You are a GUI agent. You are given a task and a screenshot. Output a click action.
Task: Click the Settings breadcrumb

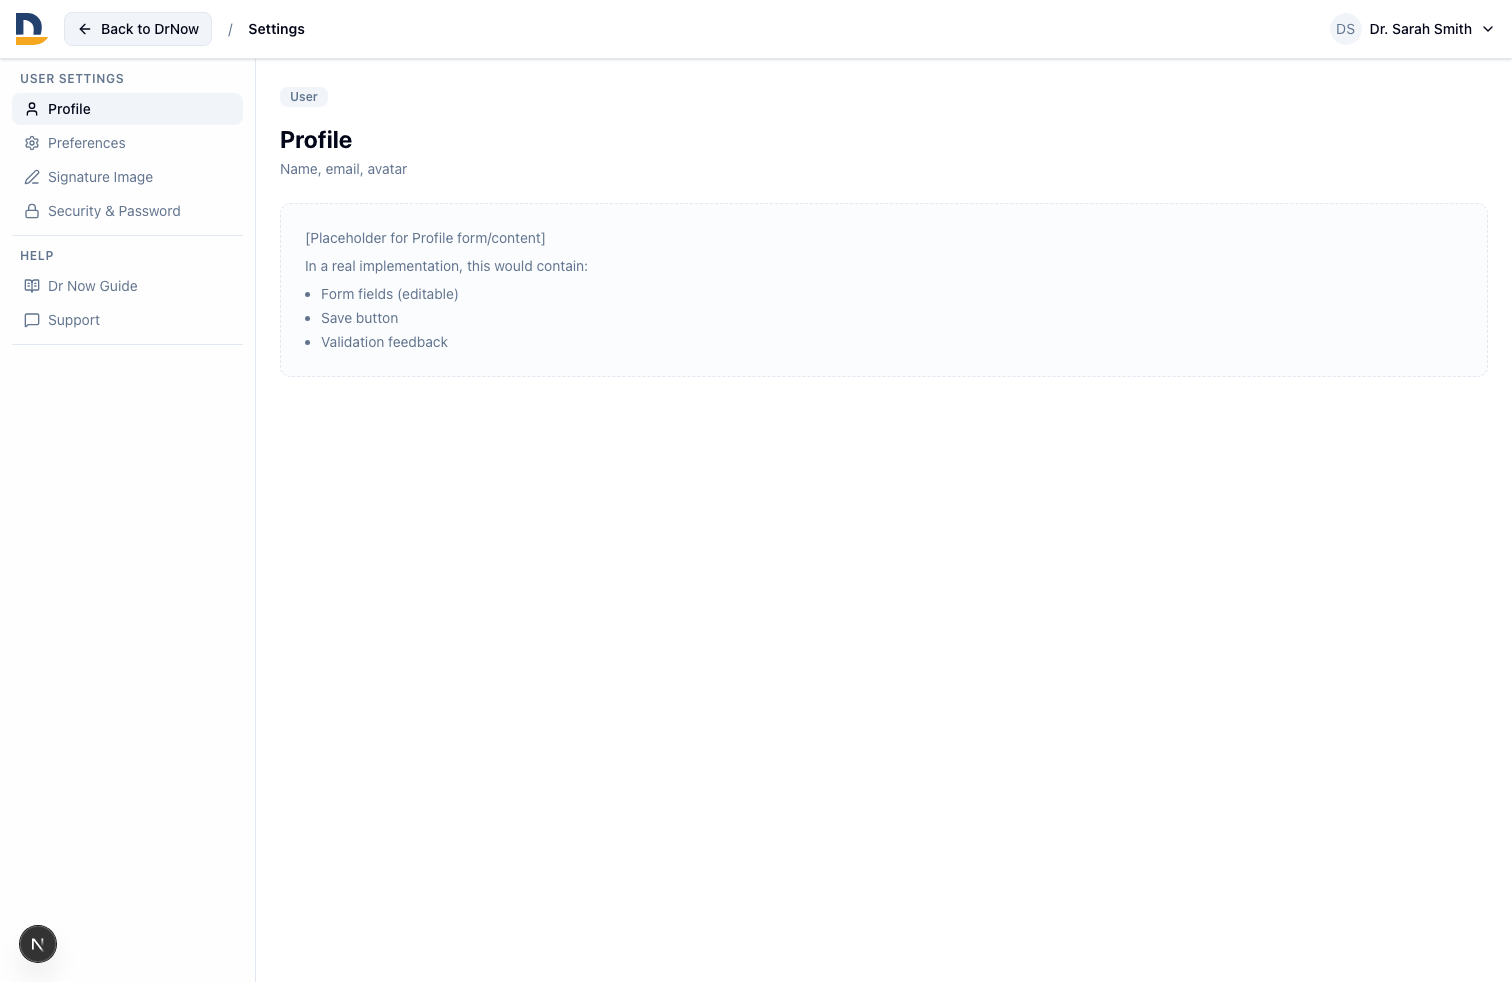tap(276, 29)
